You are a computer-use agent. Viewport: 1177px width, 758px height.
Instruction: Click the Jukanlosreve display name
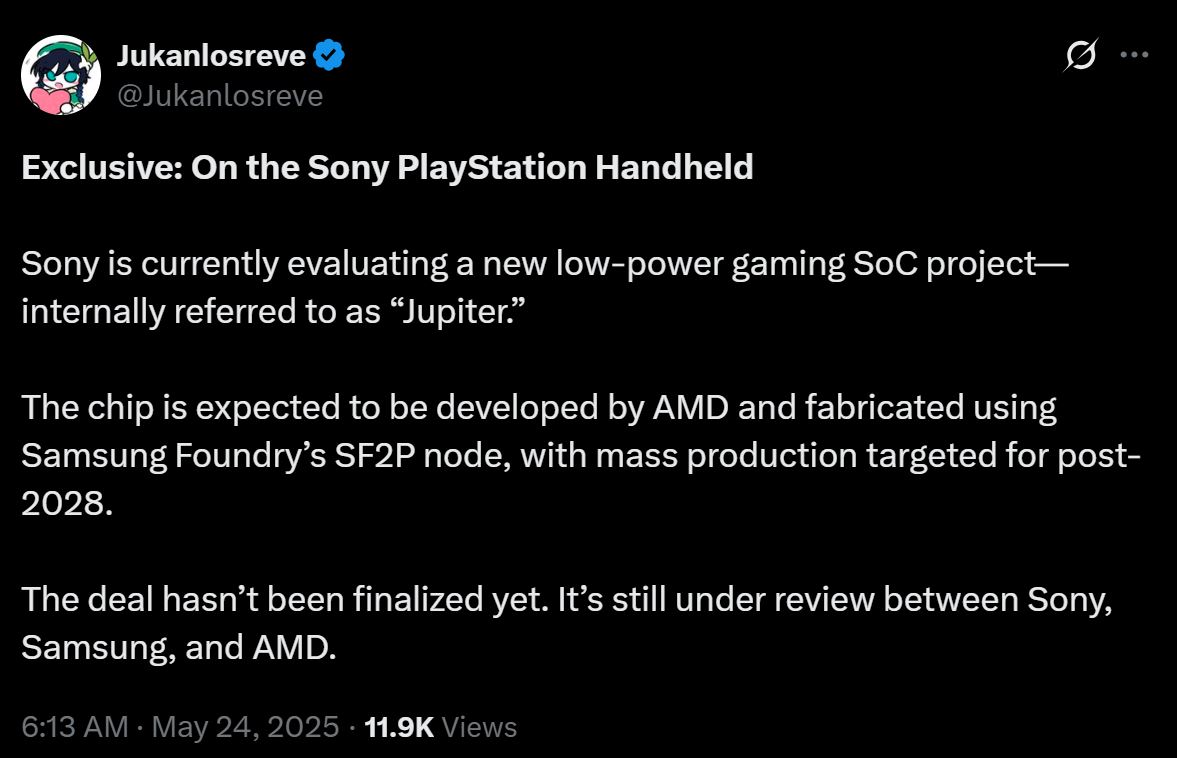[211, 57]
